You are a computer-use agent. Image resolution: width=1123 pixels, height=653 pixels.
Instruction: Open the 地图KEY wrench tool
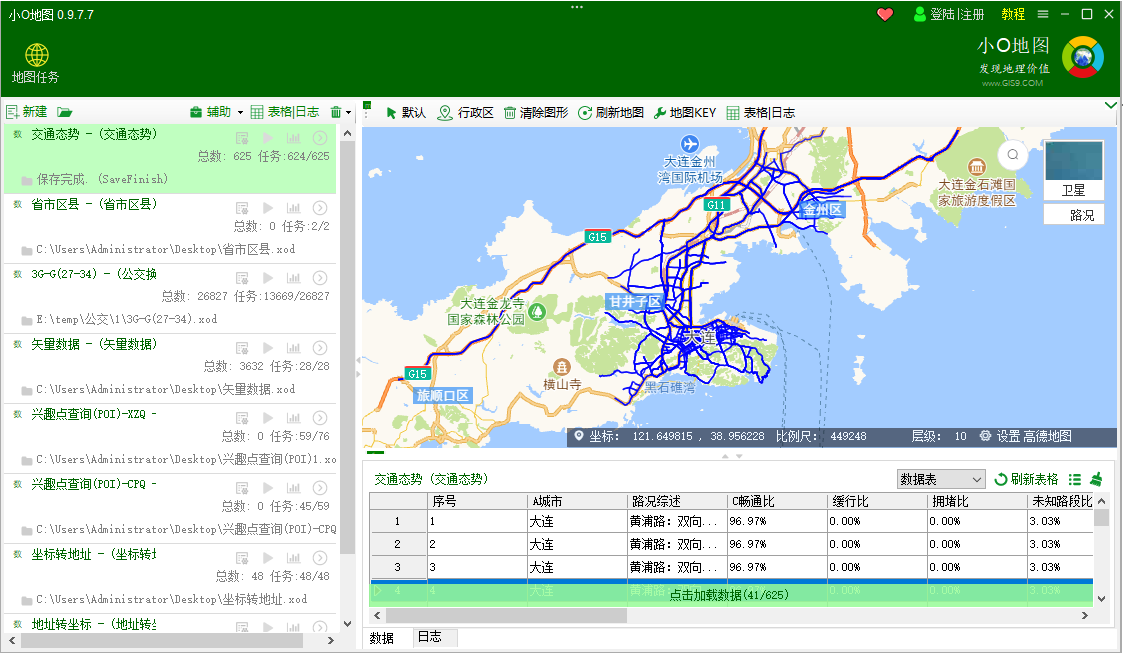pos(685,112)
